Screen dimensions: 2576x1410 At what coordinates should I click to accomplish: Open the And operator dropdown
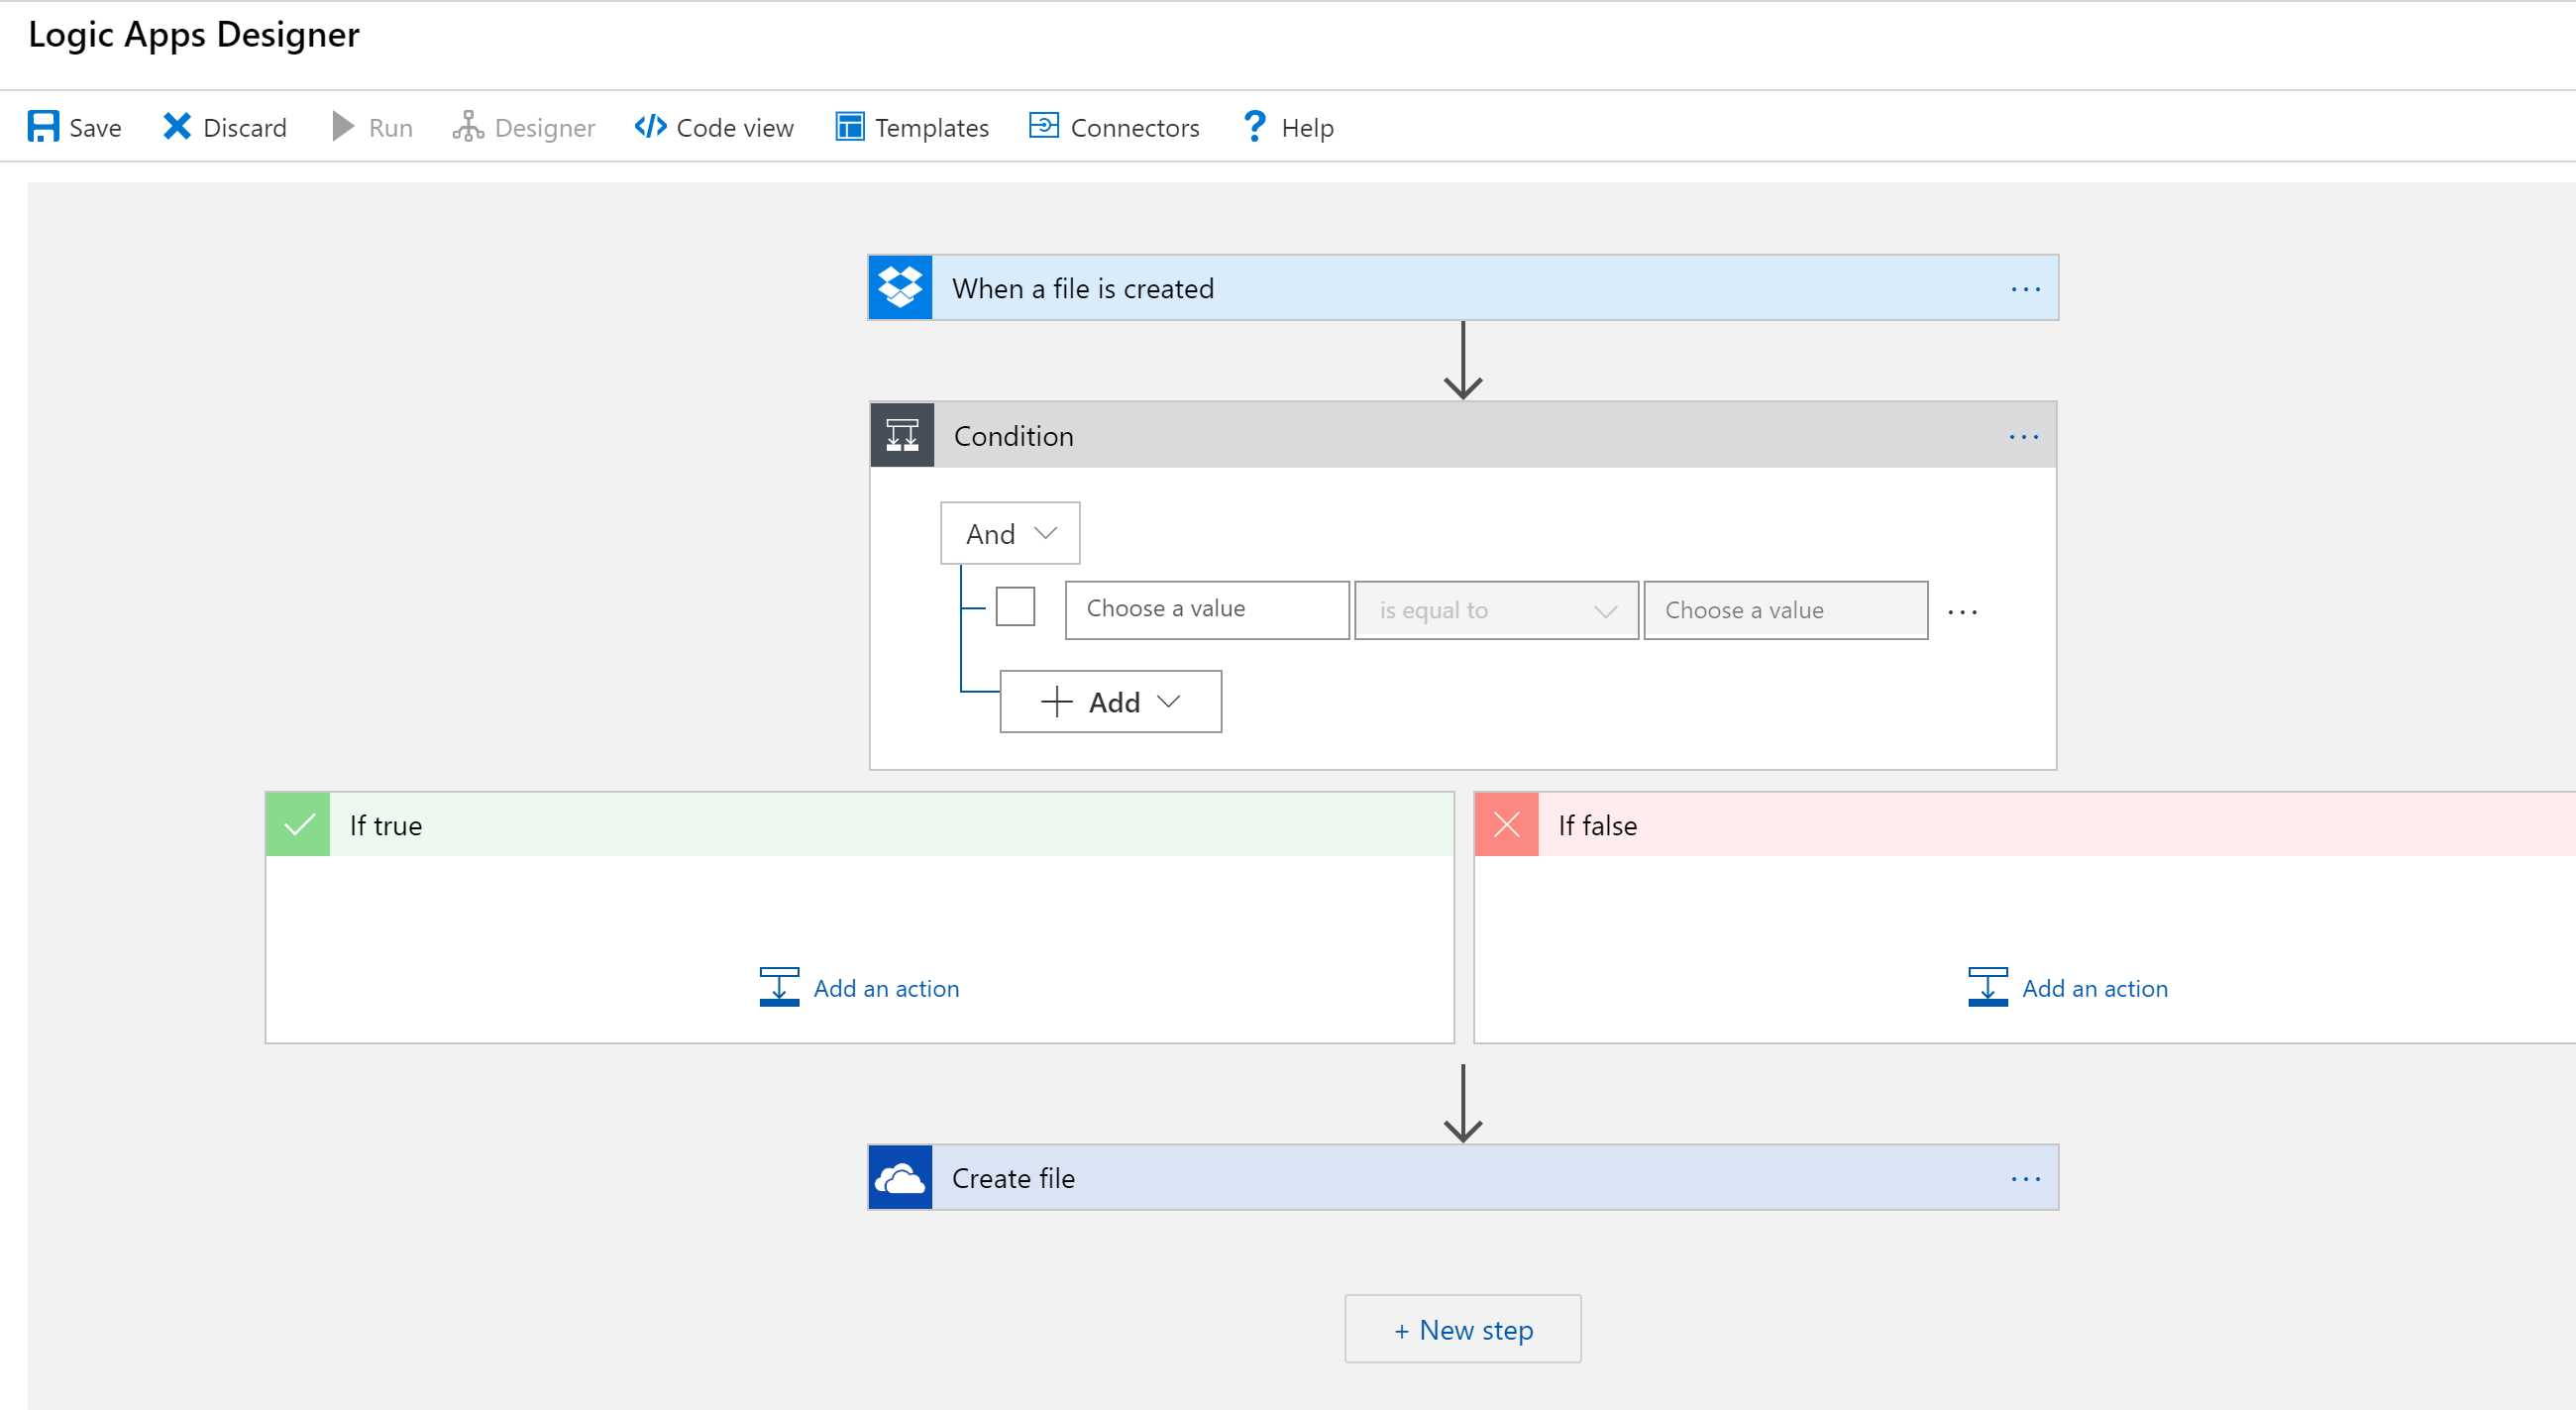[x=1009, y=533]
